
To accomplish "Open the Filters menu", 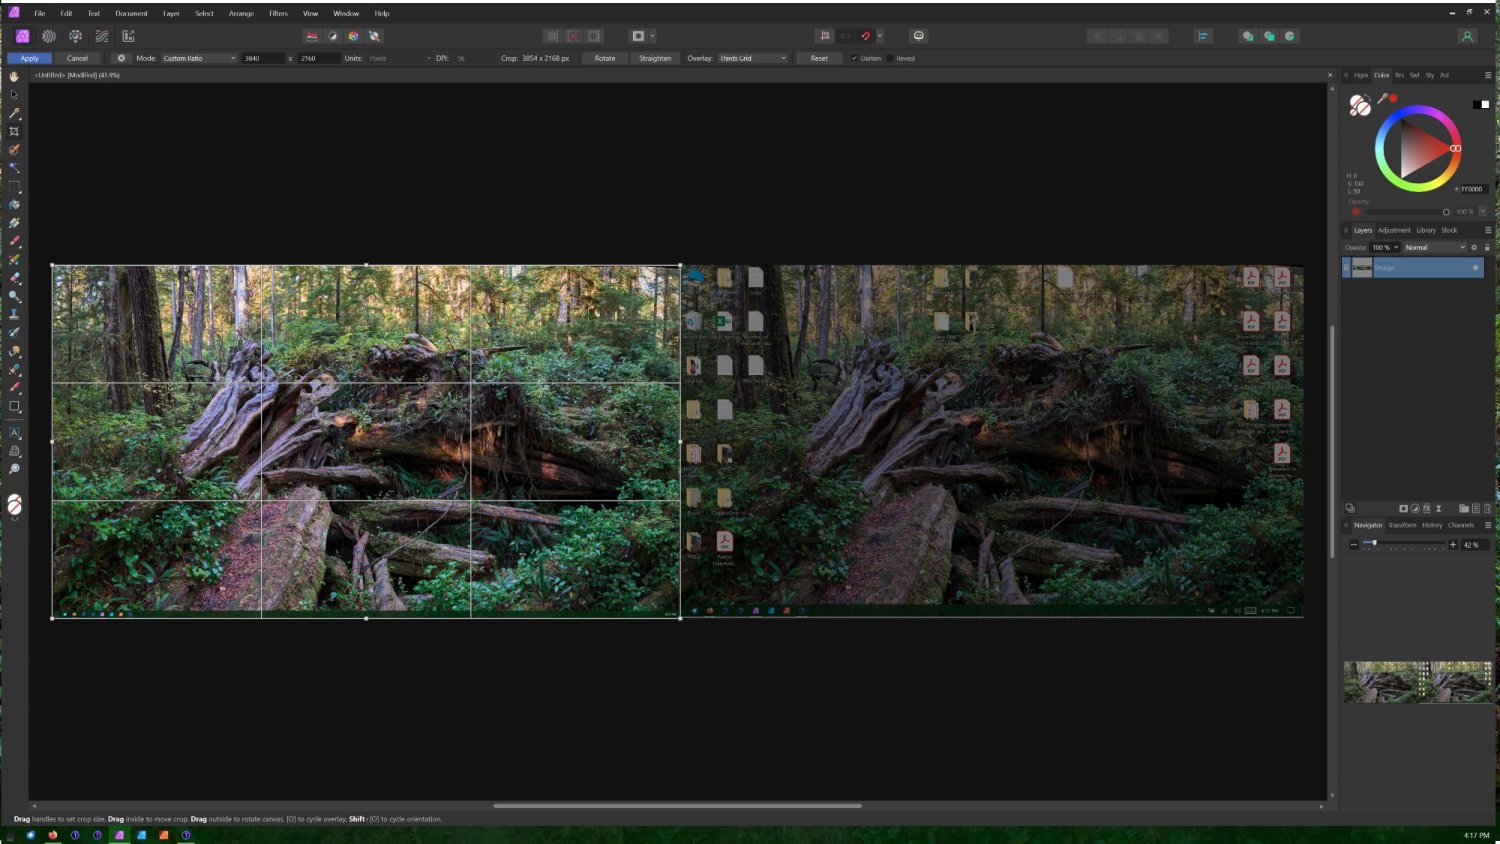I will [278, 13].
